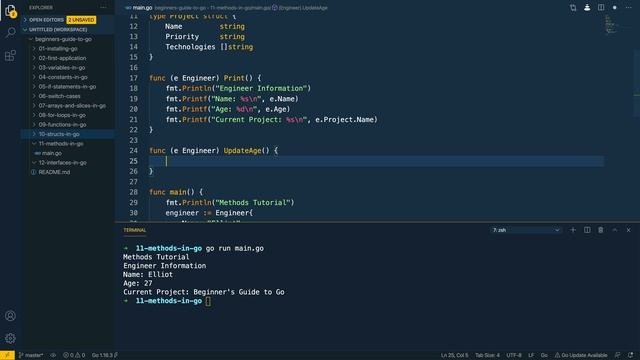Create a new terminal with plus icon
The image size is (640, 360).
(x=573, y=230)
